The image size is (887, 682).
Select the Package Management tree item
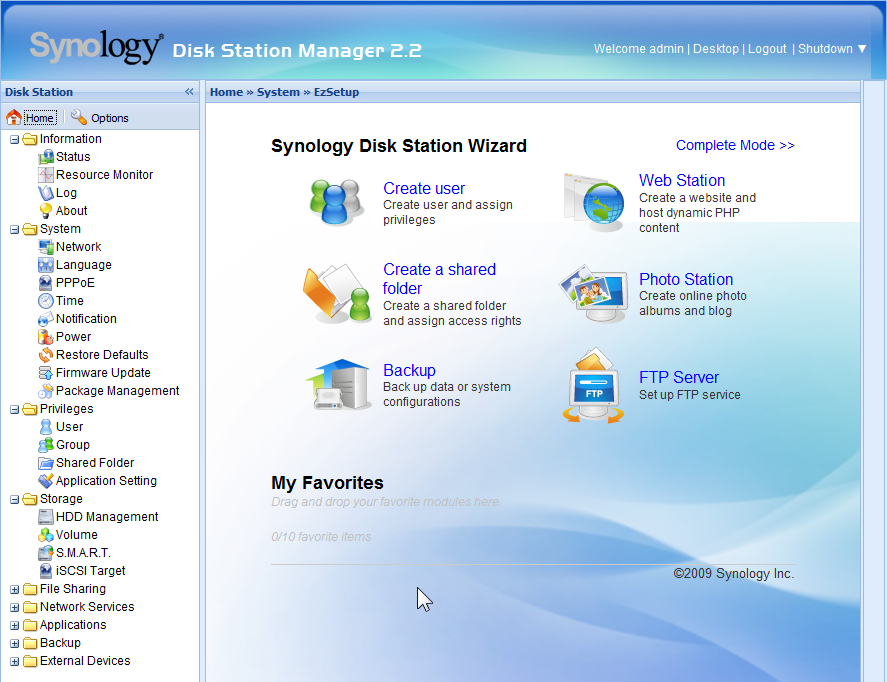pyautogui.click(x=117, y=391)
